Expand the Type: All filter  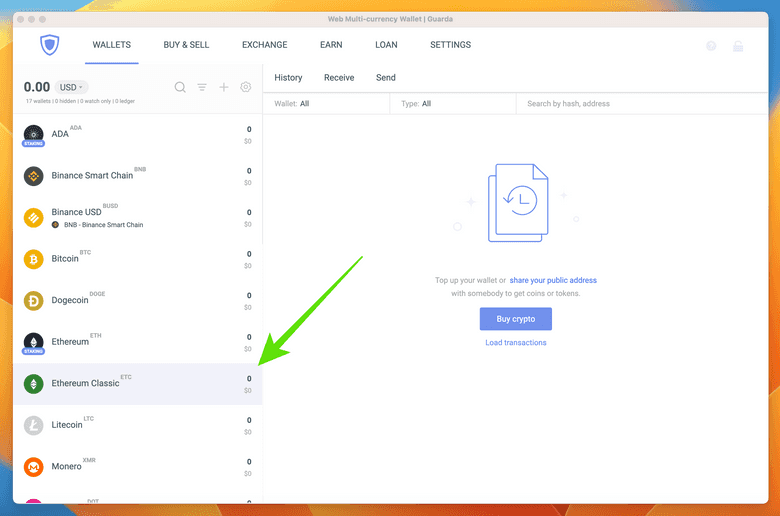[x=452, y=103]
